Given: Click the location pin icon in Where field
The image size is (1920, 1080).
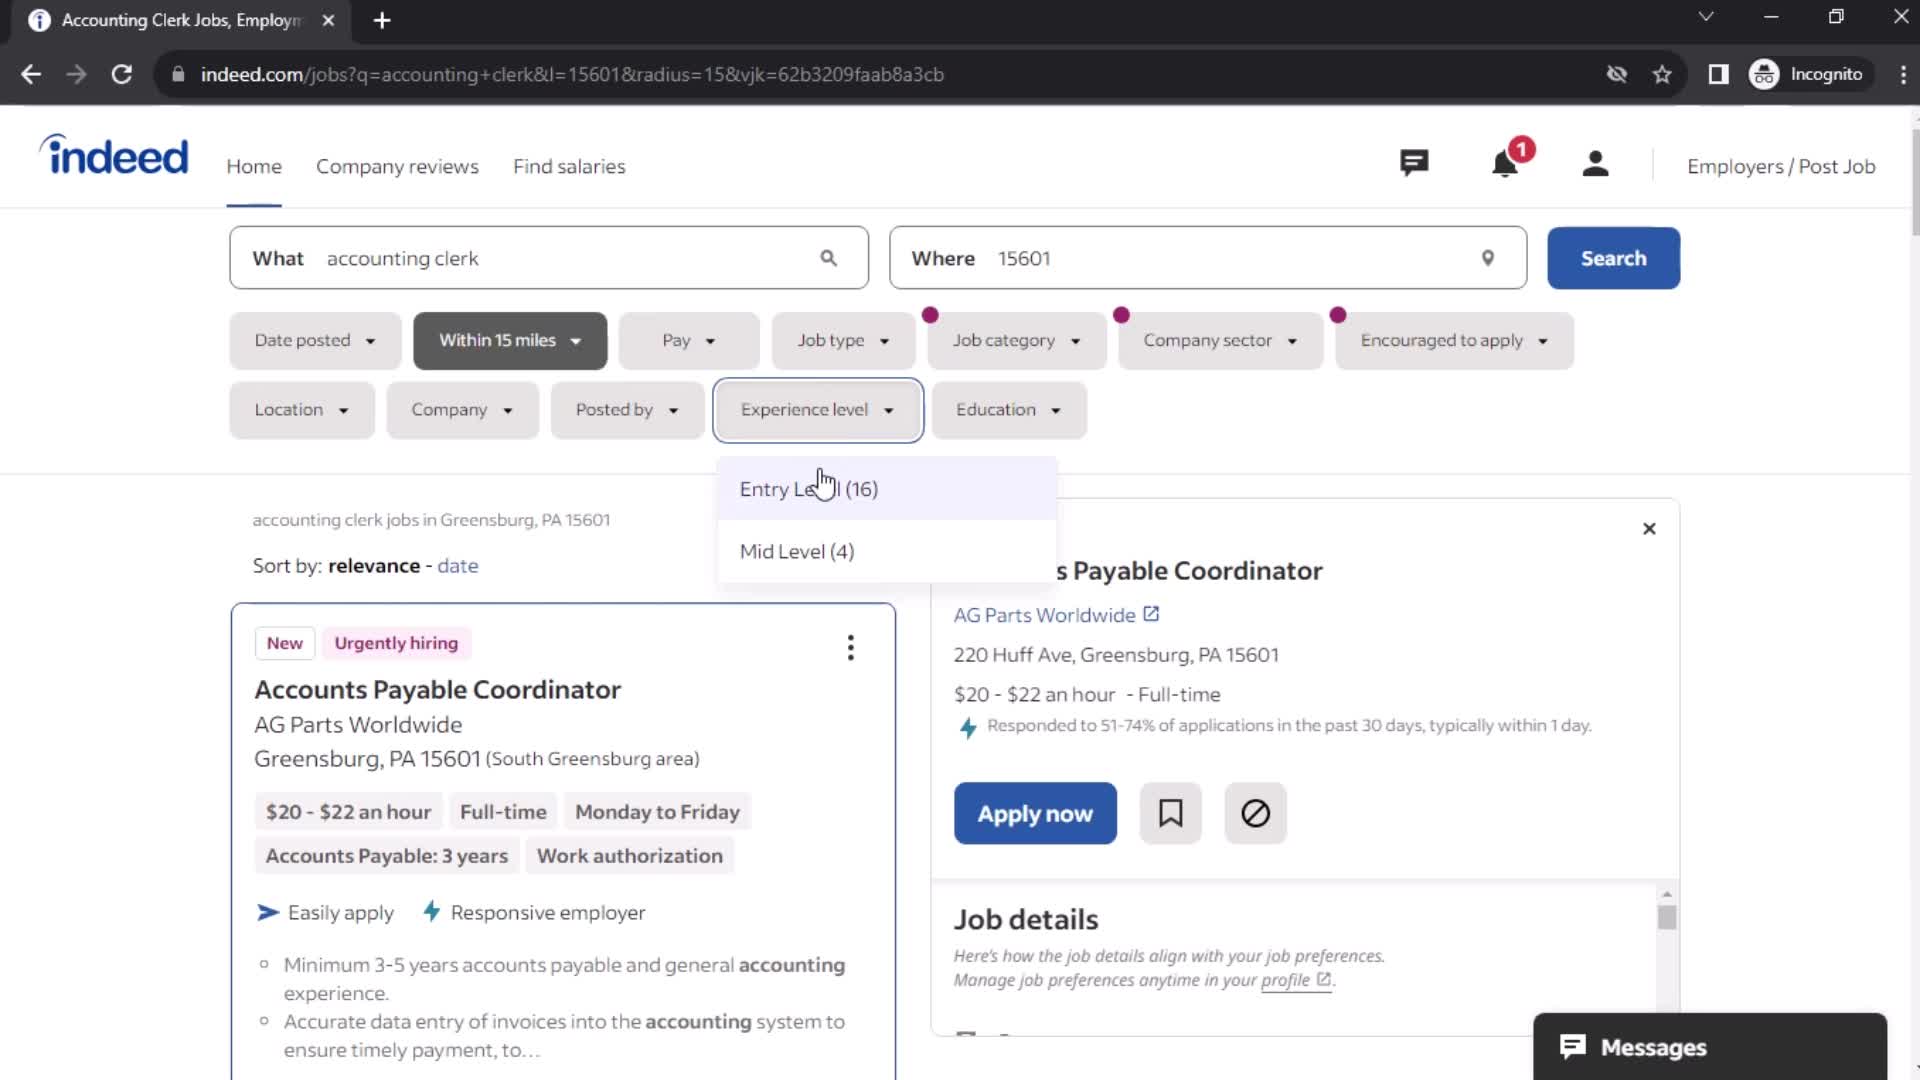Looking at the screenshot, I should 1487,258.
